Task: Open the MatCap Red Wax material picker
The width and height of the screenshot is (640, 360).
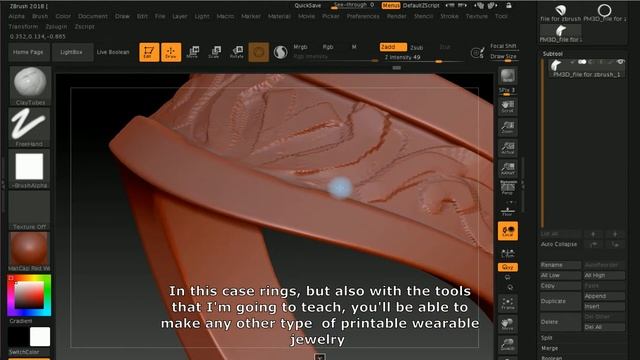Action: (x=30, y=251)
